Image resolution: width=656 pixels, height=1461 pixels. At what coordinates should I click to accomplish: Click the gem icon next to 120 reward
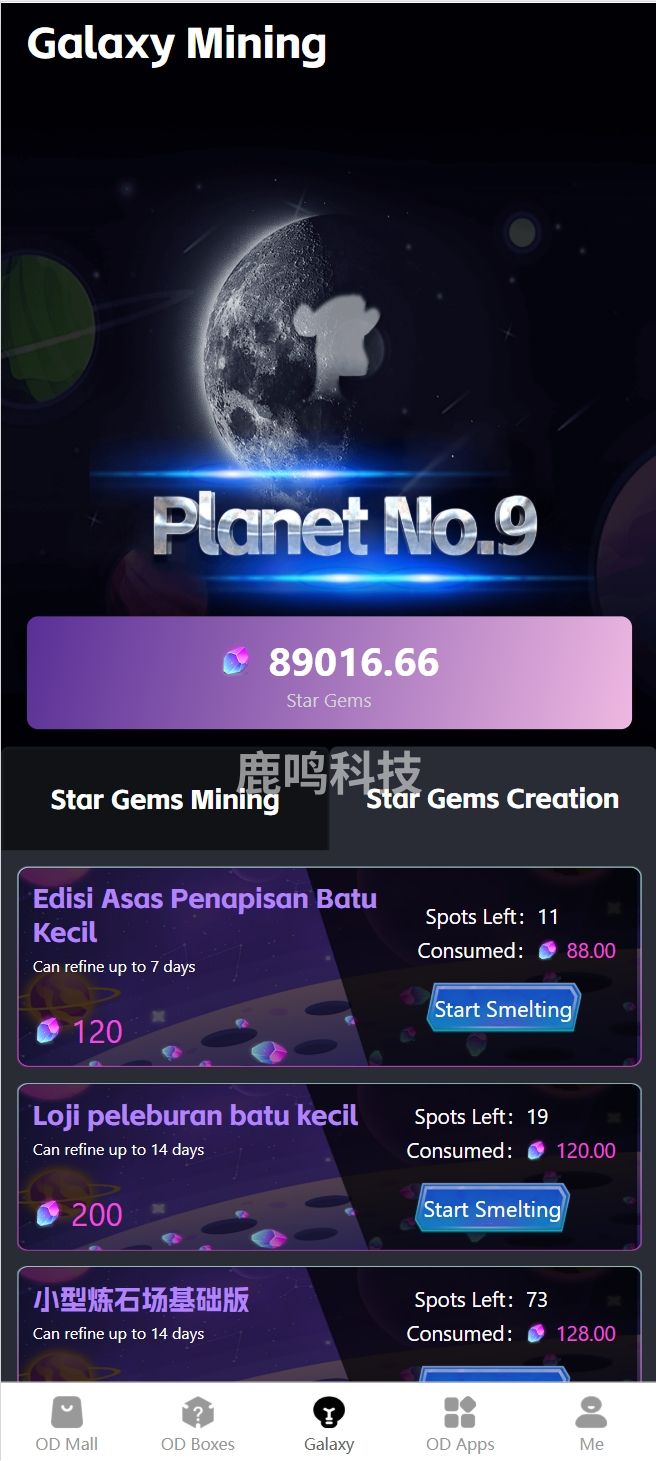click(48, 1031)
